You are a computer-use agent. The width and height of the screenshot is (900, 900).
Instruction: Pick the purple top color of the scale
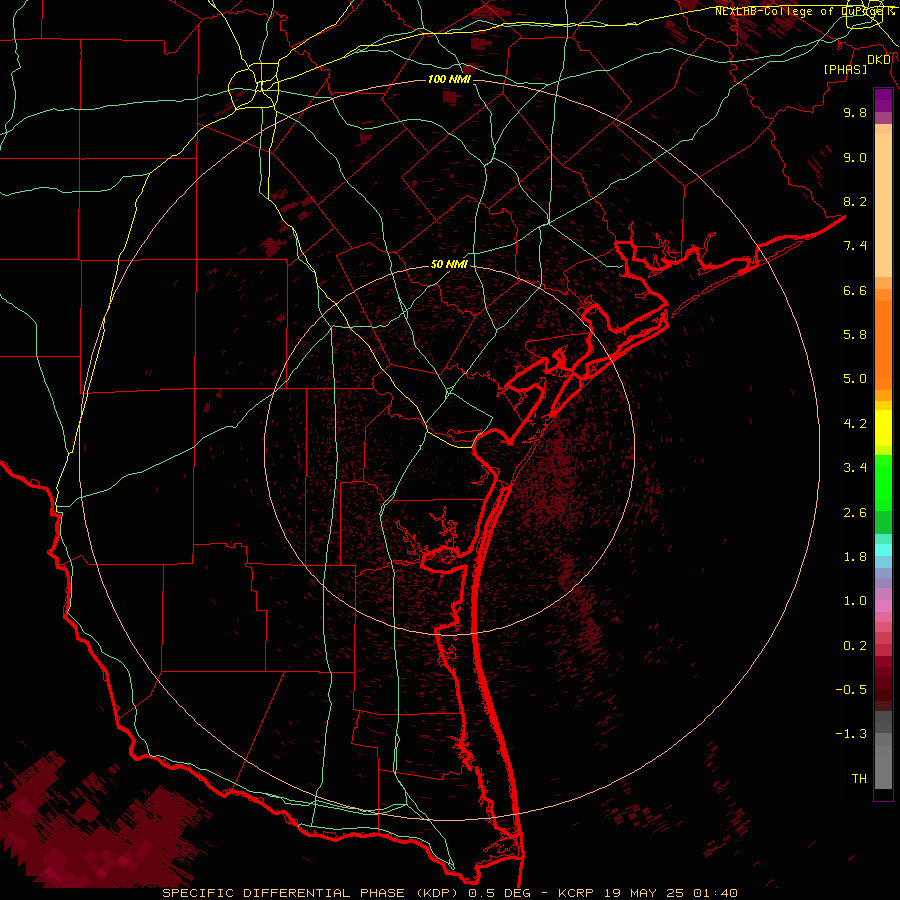point(883,100)
